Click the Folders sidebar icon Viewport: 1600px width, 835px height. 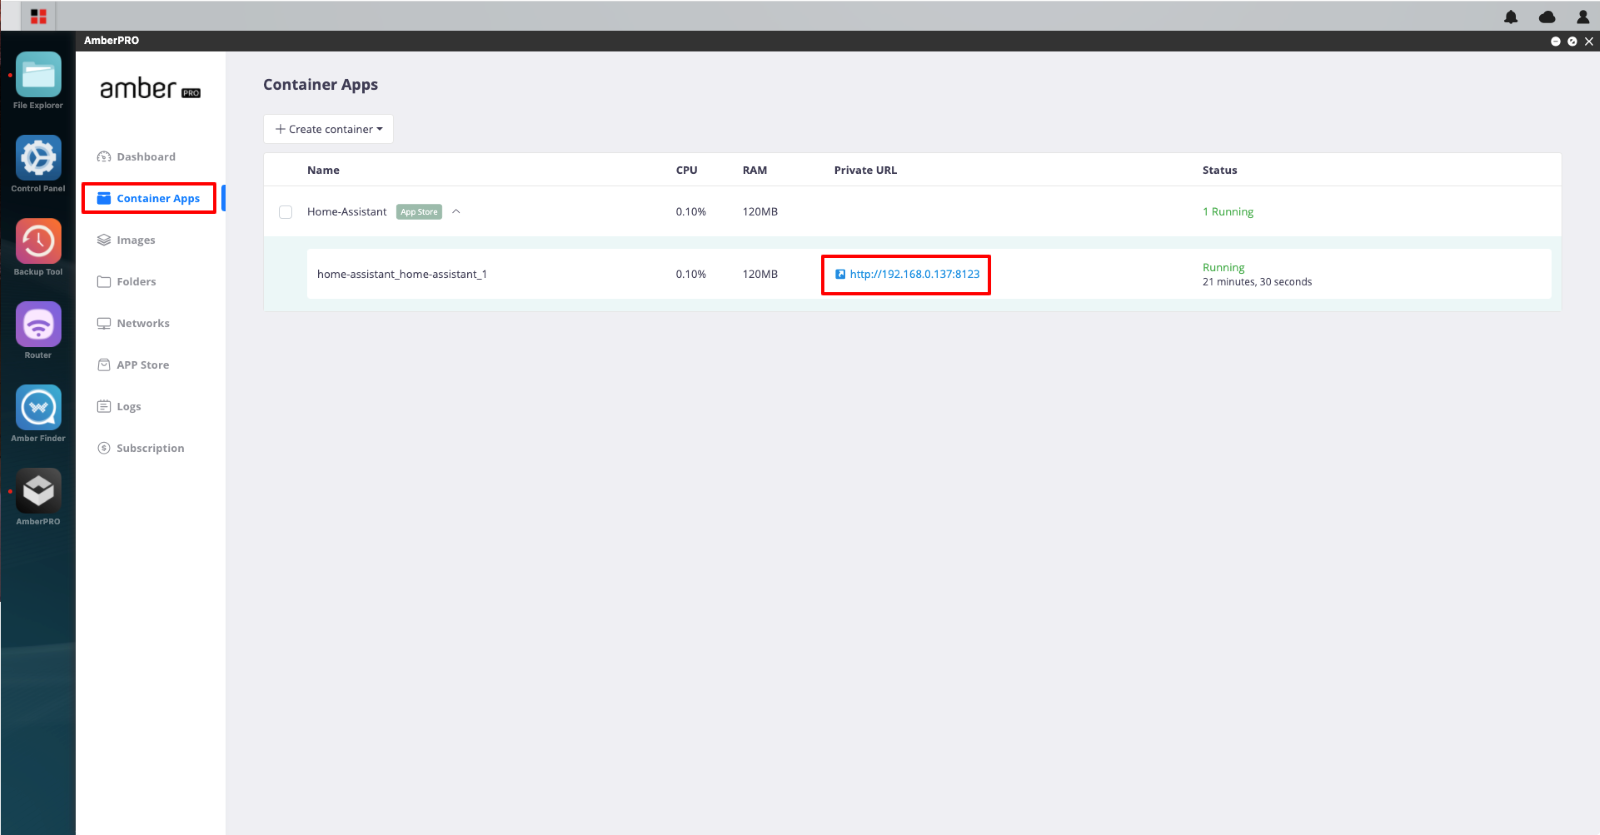[104, 282]
